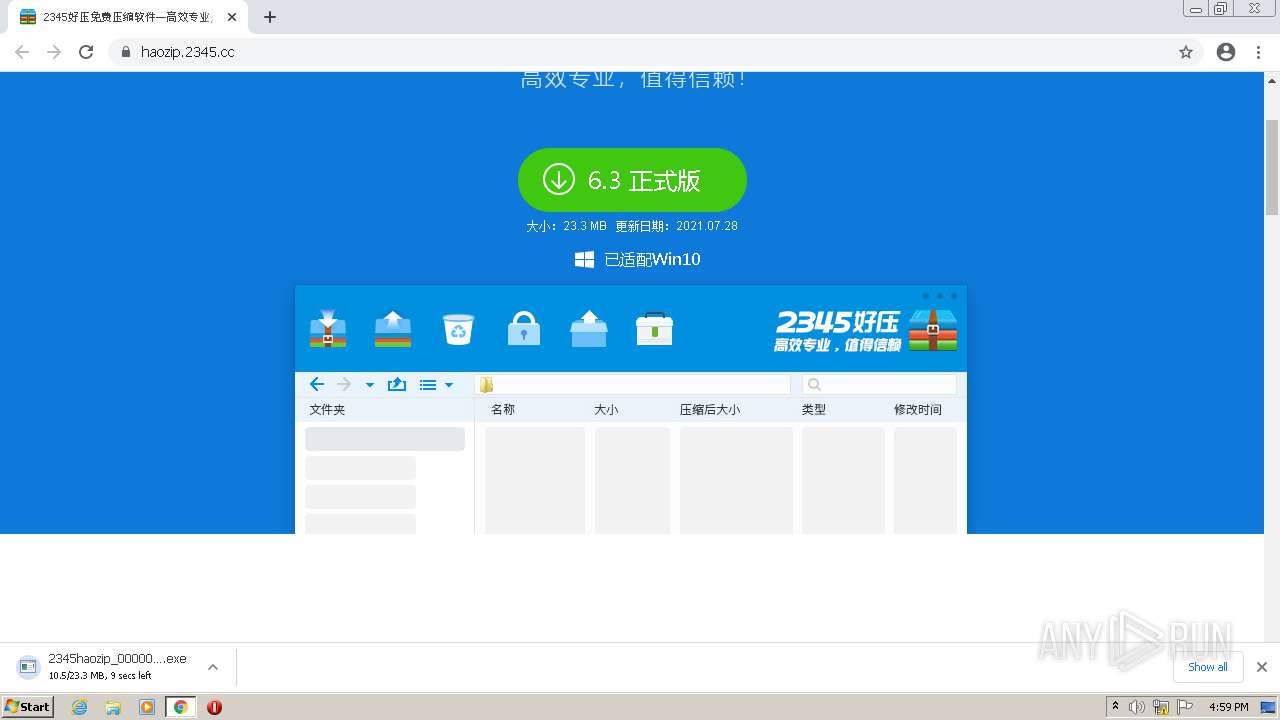The image size is (1280, 720).
Task: Select the 2345好压 browser tab
Action: (127, 17)
